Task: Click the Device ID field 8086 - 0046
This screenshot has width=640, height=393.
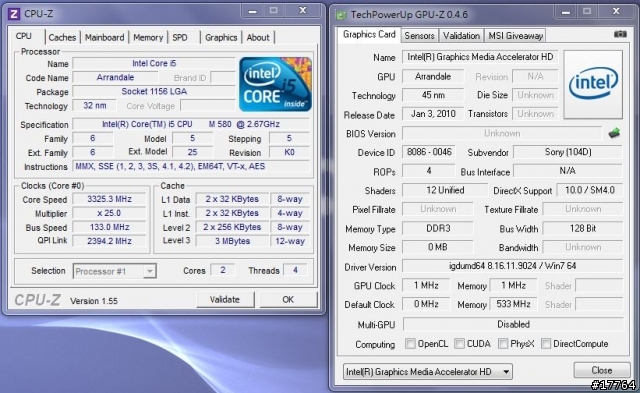Action: pos(429,152)
